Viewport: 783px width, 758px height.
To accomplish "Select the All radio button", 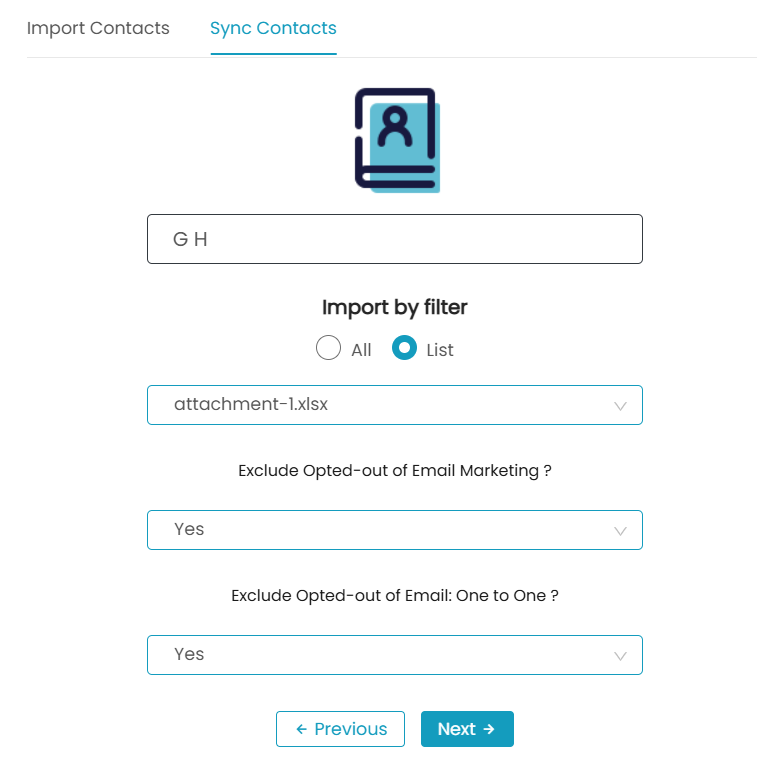I will [329, 348].
